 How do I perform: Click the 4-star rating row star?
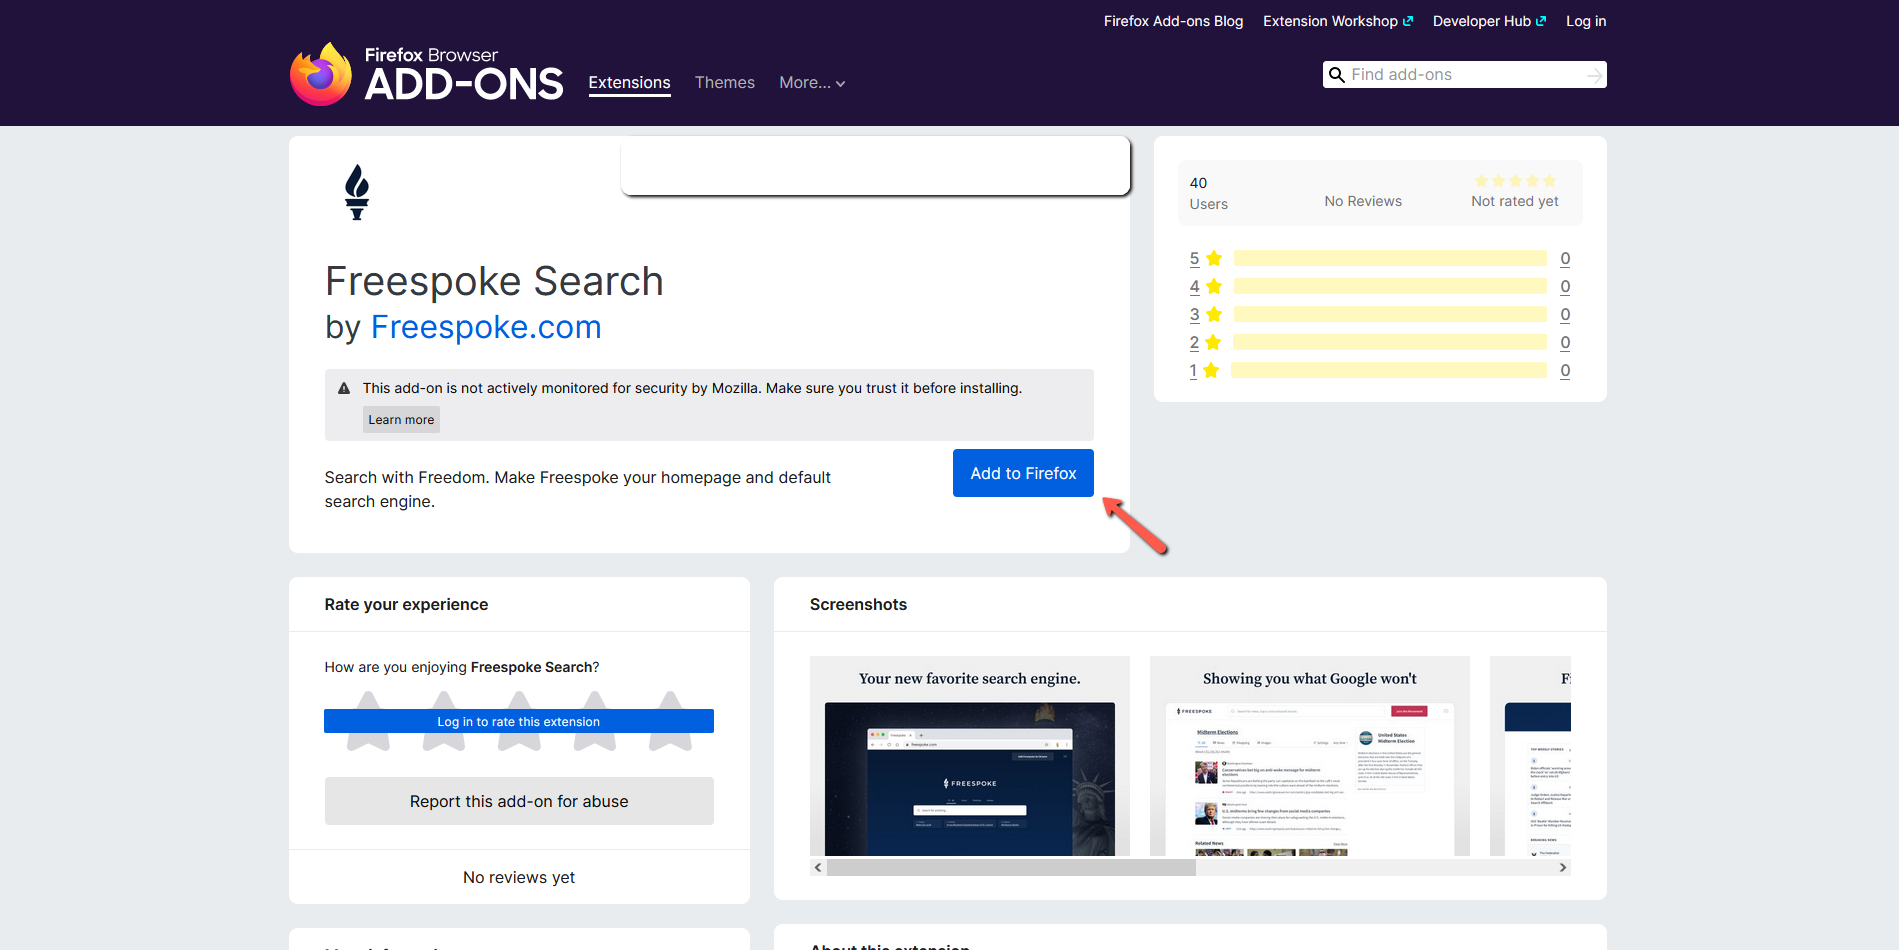point(1214,286)
